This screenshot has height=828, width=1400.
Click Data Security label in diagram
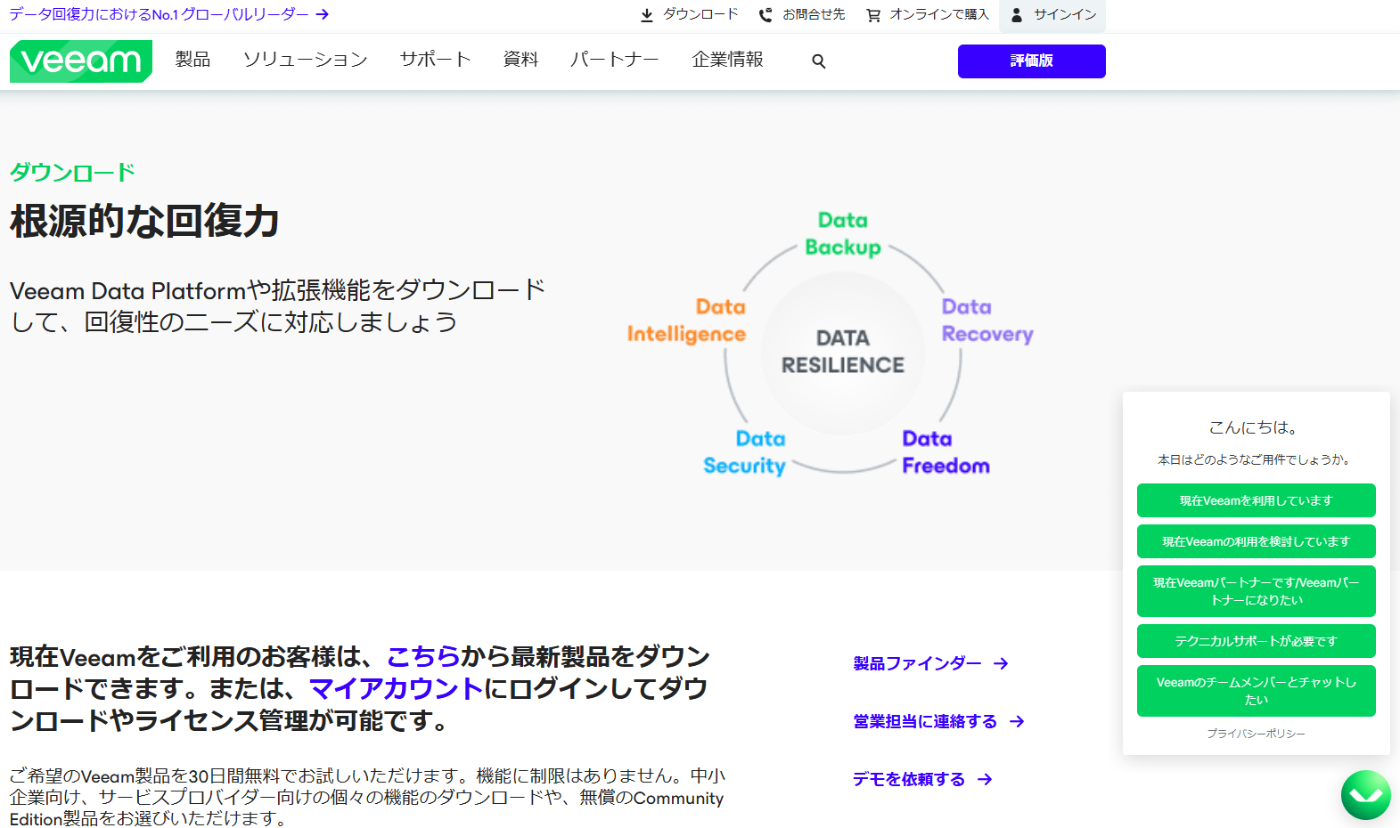pos(745,452)
